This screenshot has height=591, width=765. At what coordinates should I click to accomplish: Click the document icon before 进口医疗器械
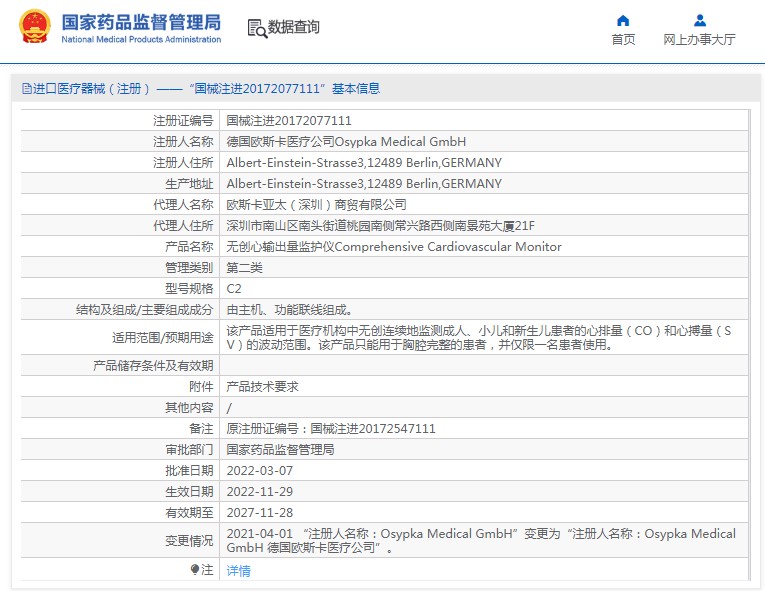click(26, 89)
